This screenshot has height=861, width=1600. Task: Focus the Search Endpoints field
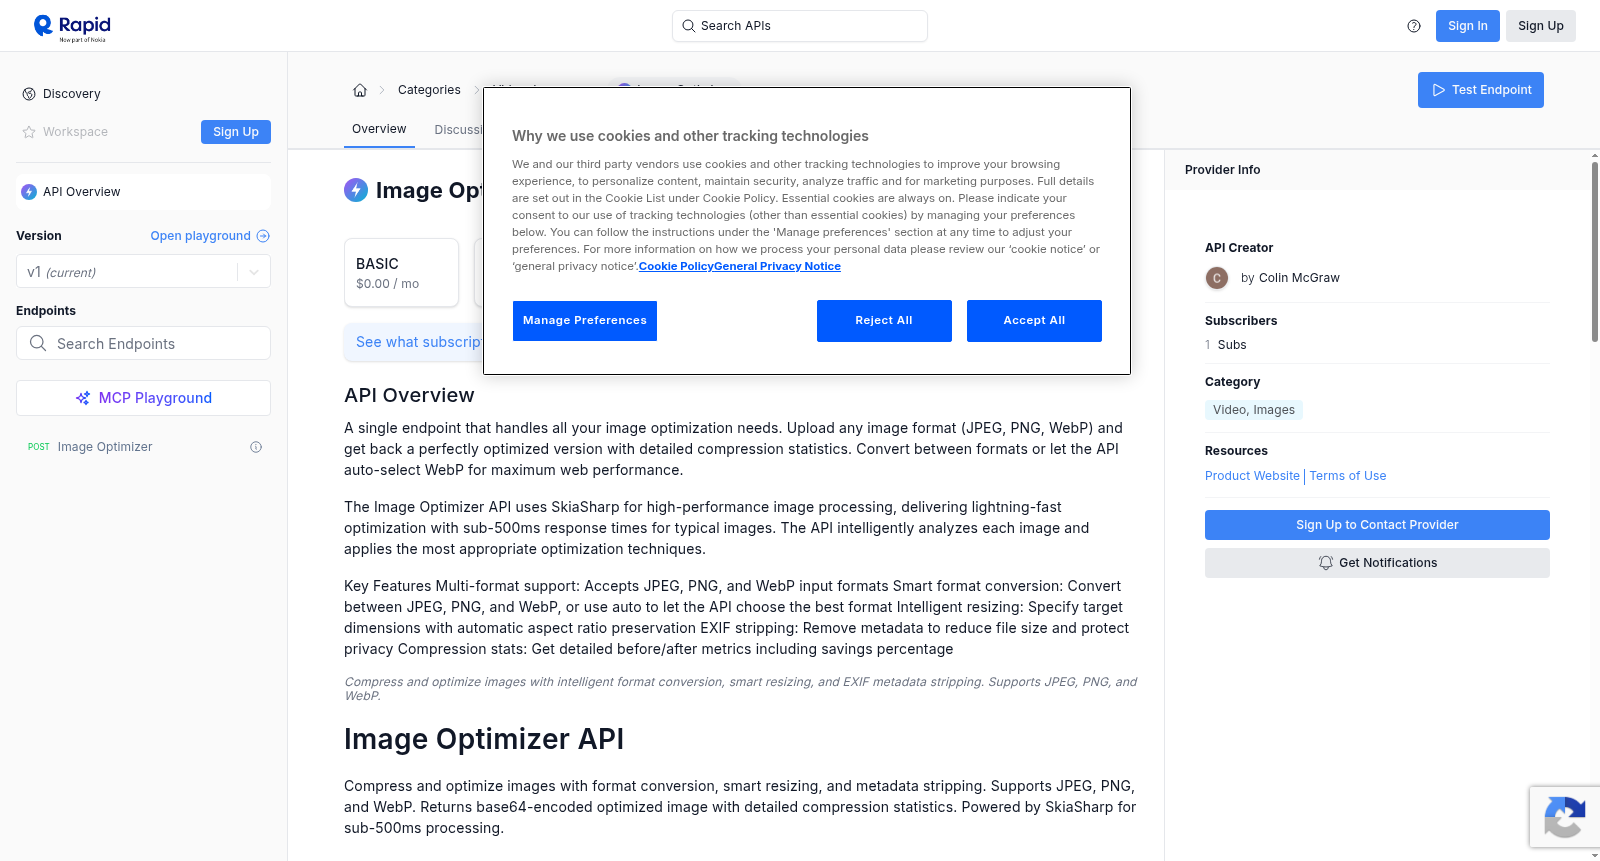(143, 343)
